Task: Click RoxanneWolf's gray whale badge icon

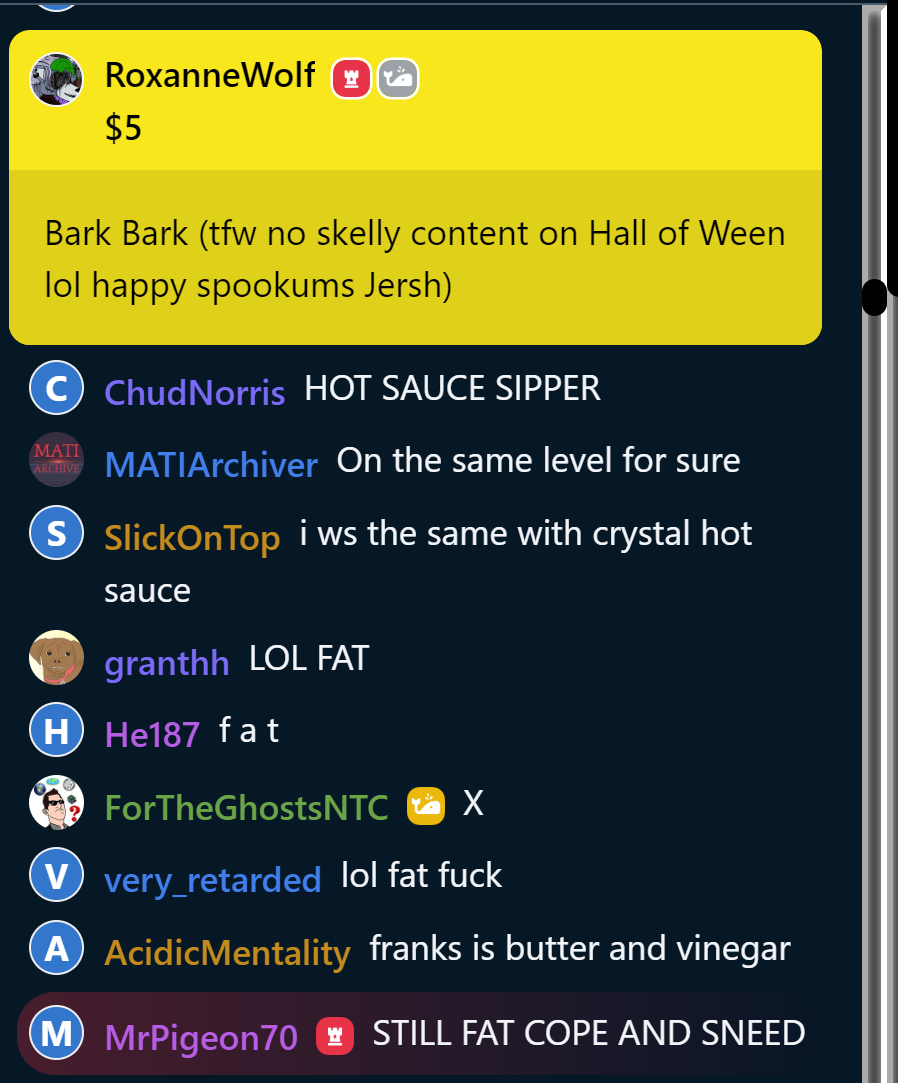Action: tap(398, 79)
